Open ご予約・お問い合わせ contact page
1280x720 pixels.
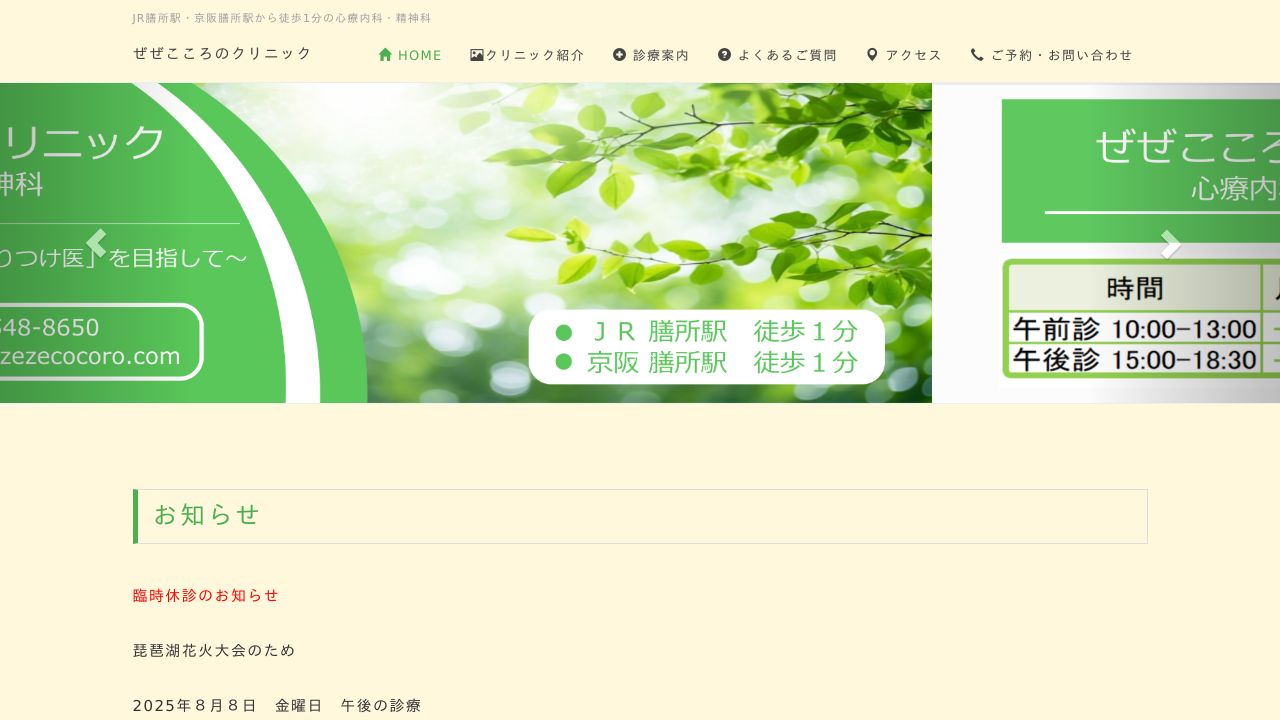click(1062, 55)
